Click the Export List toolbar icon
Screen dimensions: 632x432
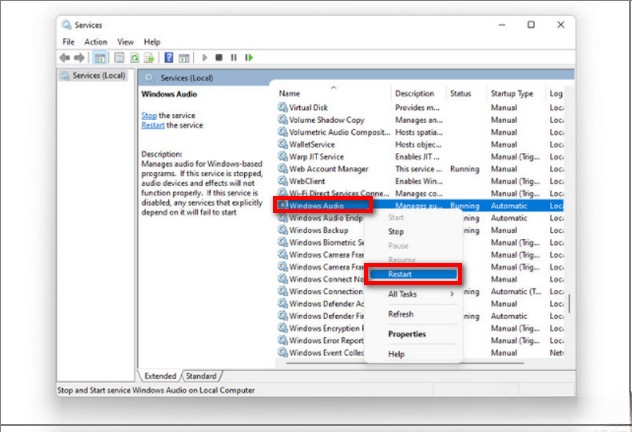[149, 58]
